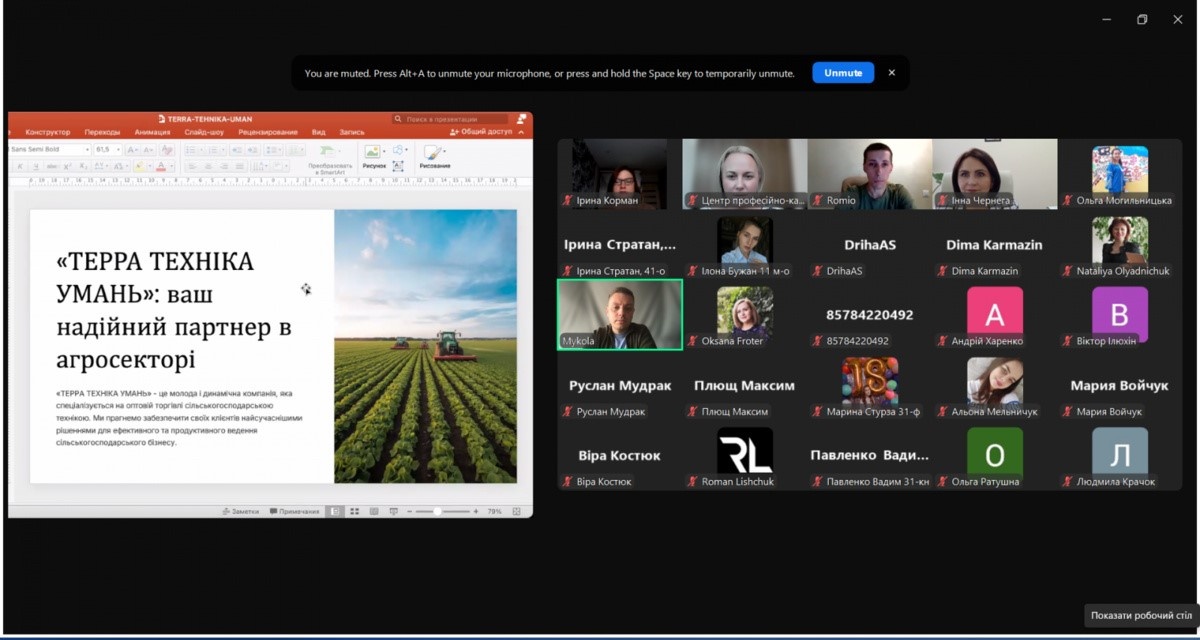Open the Вид tab
1200x640 pixels.
[318, 132]
